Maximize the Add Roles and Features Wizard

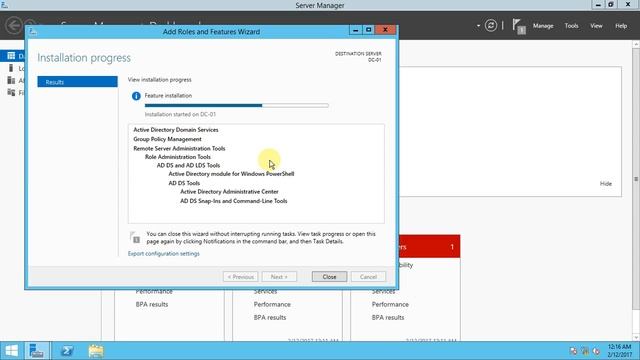pos(368,30)
